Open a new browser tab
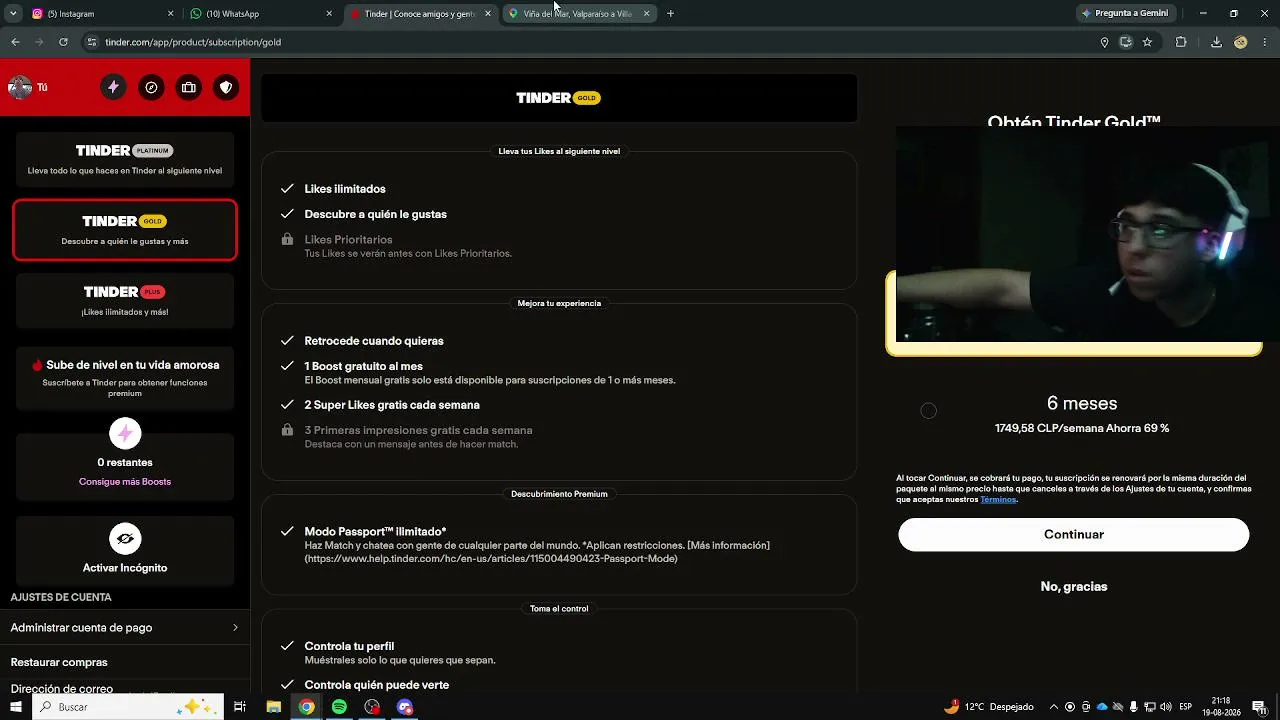Image resolution: width=1280 pixels, height=720 pixels. (x=670, y=14)
